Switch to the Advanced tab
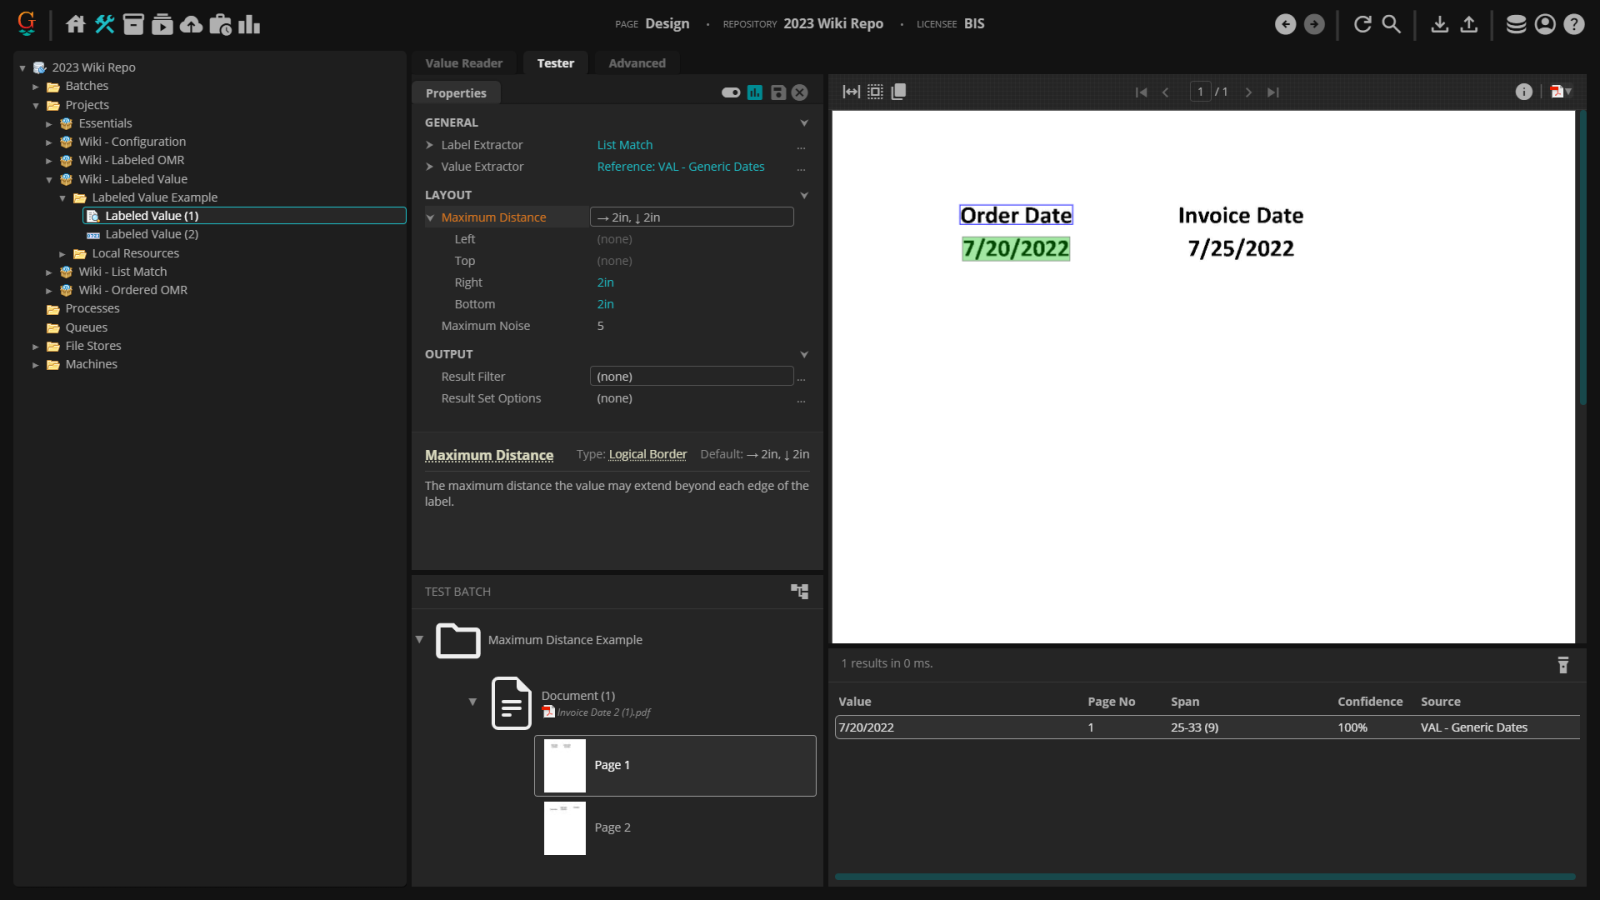This screenshot has width=1600, height=900. pyautogui.click(x=637, y=63)
